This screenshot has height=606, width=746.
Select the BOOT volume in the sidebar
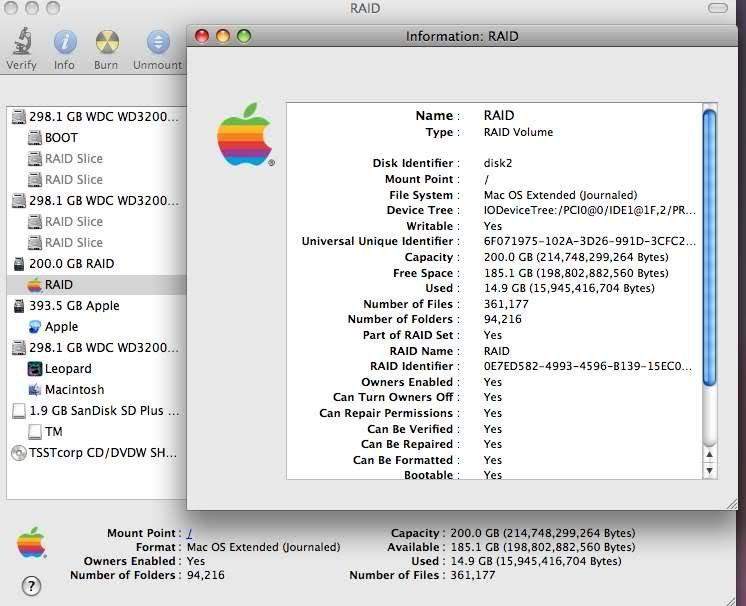pos(61,137)
